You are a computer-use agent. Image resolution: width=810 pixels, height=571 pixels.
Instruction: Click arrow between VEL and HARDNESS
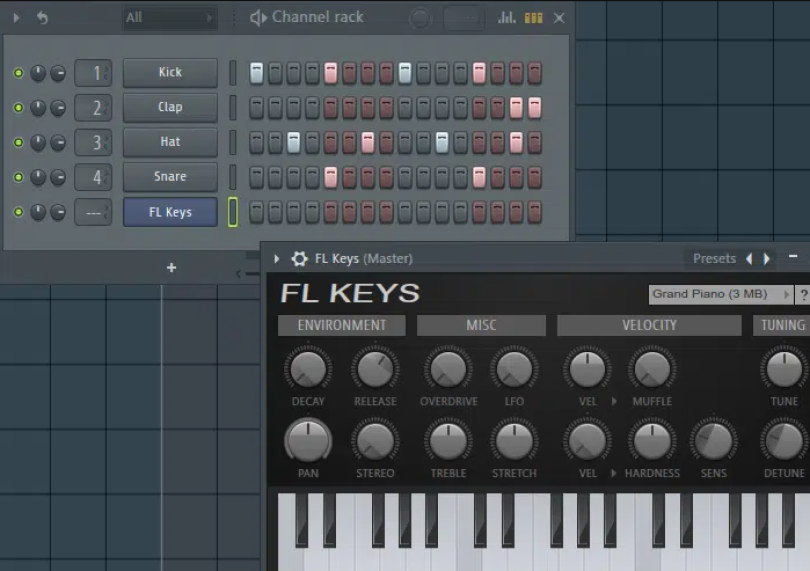pos(614,473)
